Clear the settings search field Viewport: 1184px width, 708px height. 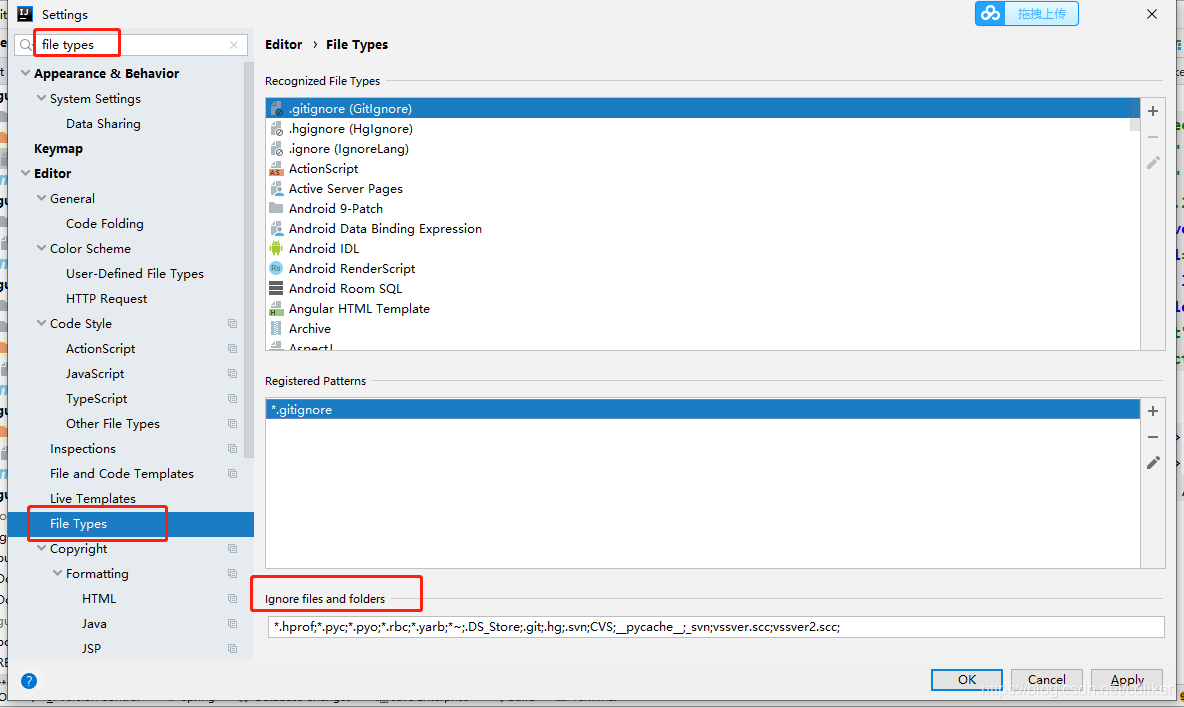point(234,45)
